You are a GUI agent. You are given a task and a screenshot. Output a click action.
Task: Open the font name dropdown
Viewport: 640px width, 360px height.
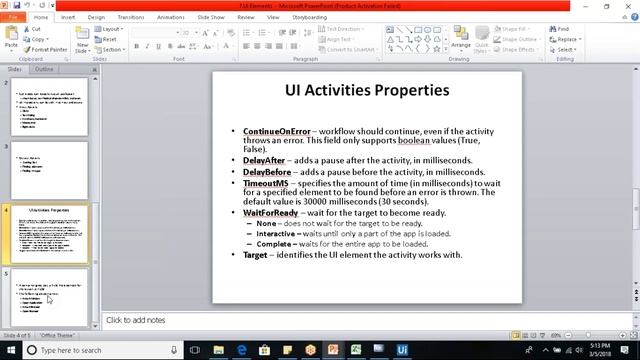coord(178,33)
